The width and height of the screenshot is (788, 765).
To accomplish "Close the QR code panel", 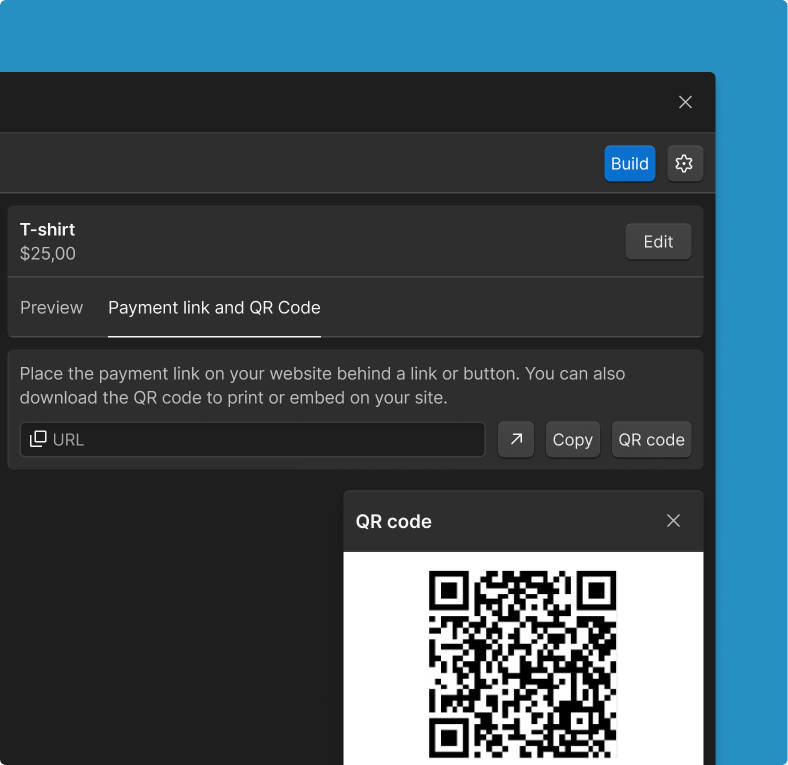I will [x=673, y=521].
